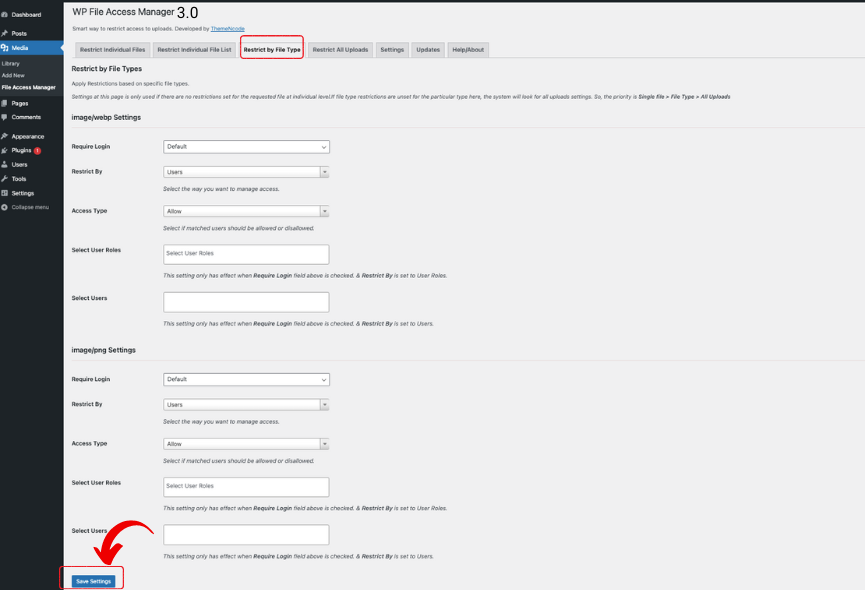865x590 pixels.
Task: Click the Pages icon in sidebar
Action: click(4, 103)
